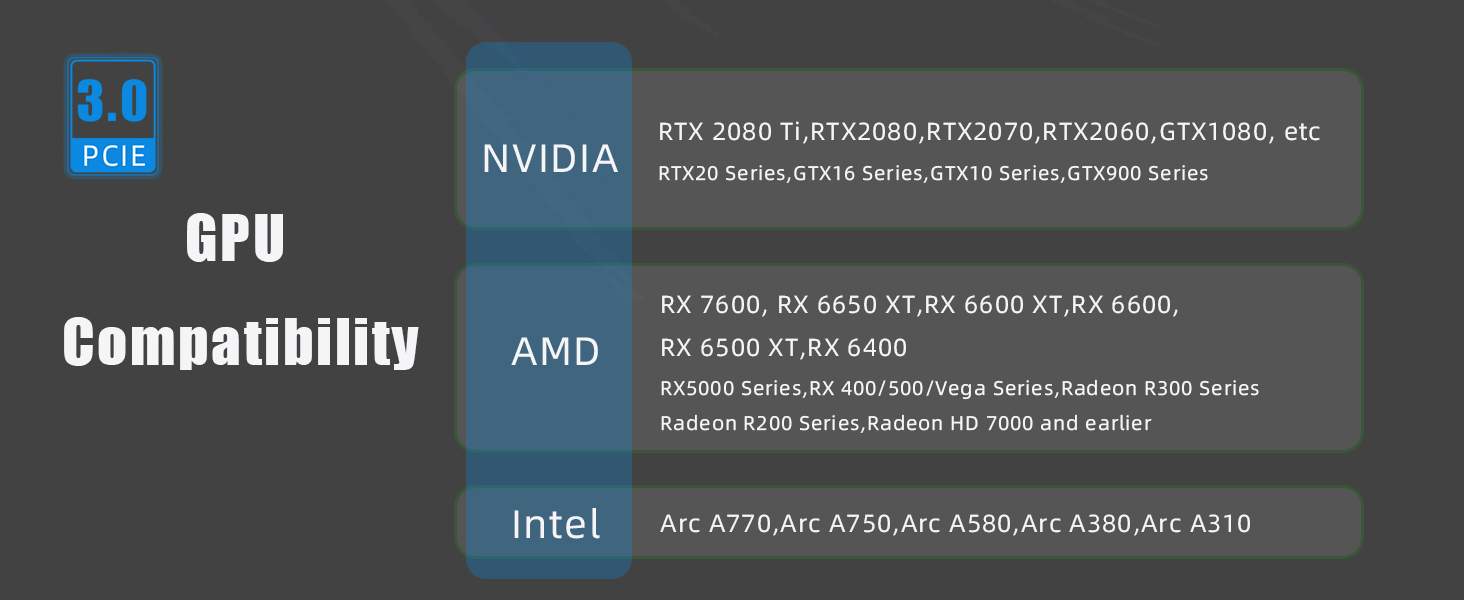1464x600 pixels.
Task: Select the NVIDIA brand label
Action: pos(550,159)
